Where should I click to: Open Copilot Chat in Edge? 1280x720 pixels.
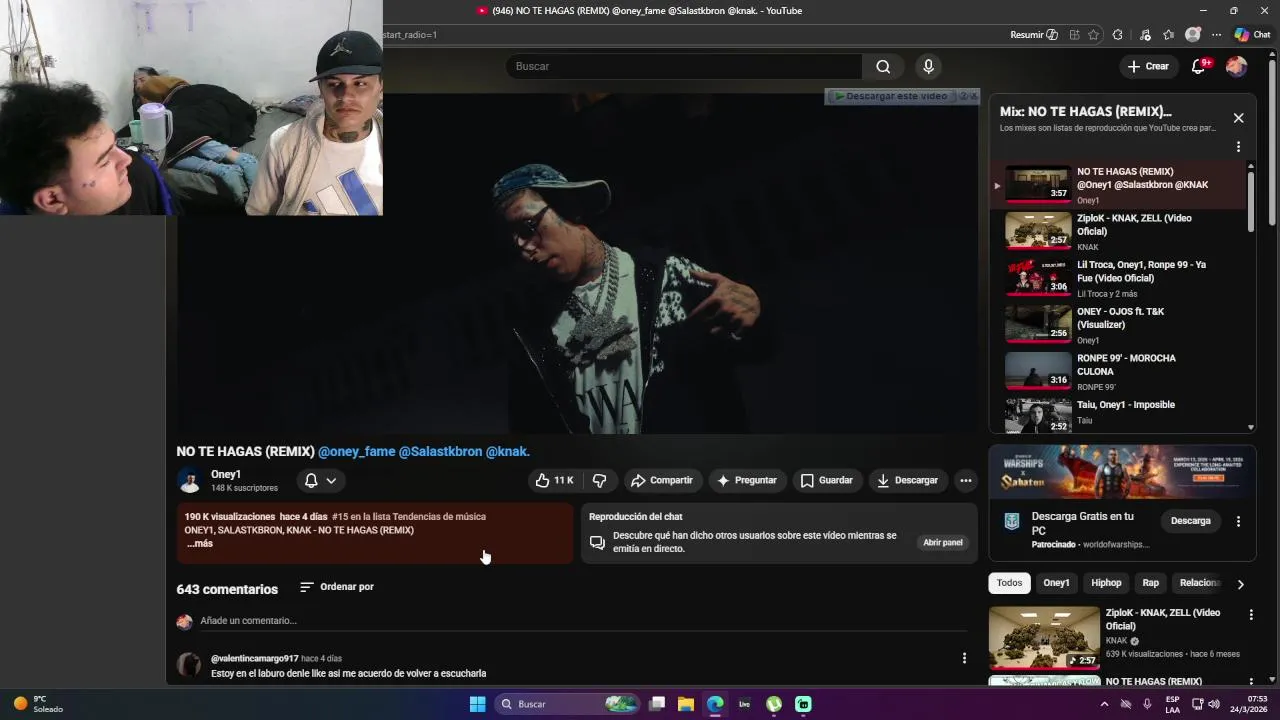pos(1252,35)
